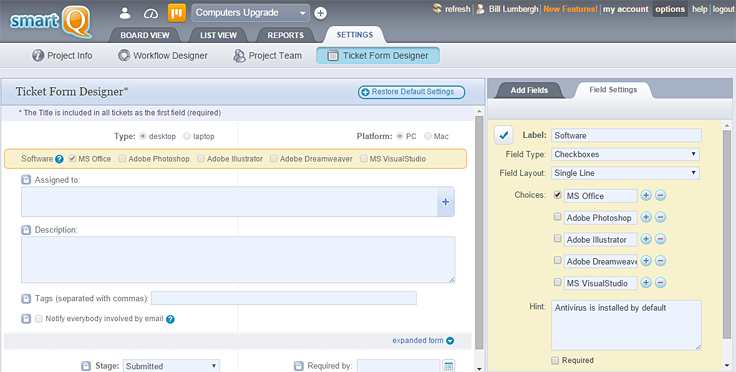Click Restore Default Settings button
The height and width of the screenshot is (372, 736).
click(412, 92)
